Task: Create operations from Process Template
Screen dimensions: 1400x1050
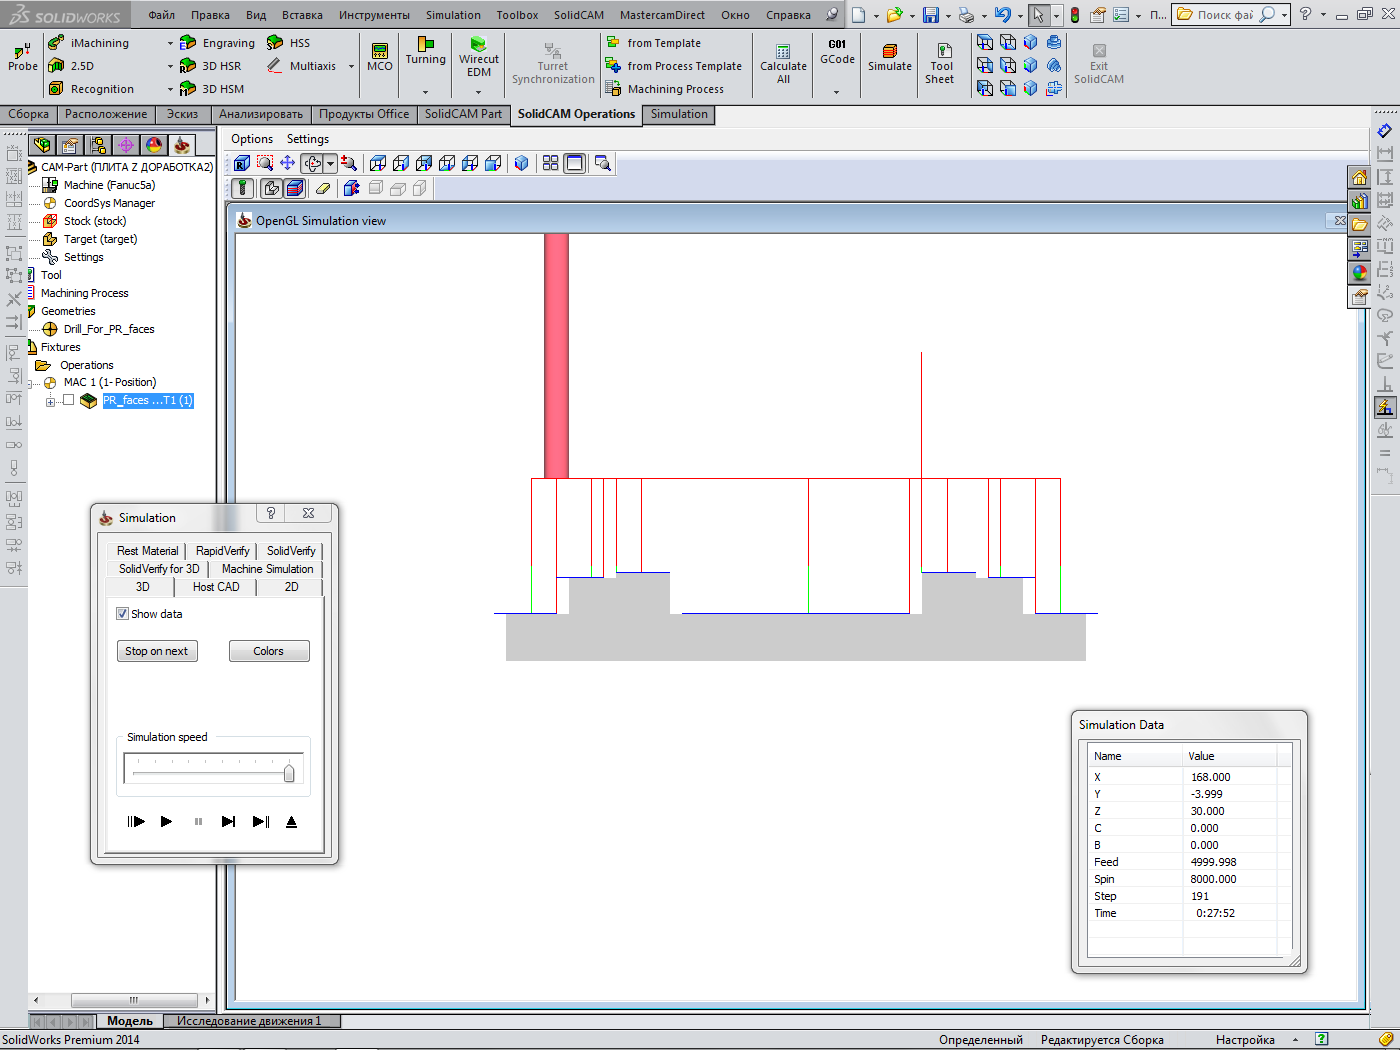Action: [674, 66]
